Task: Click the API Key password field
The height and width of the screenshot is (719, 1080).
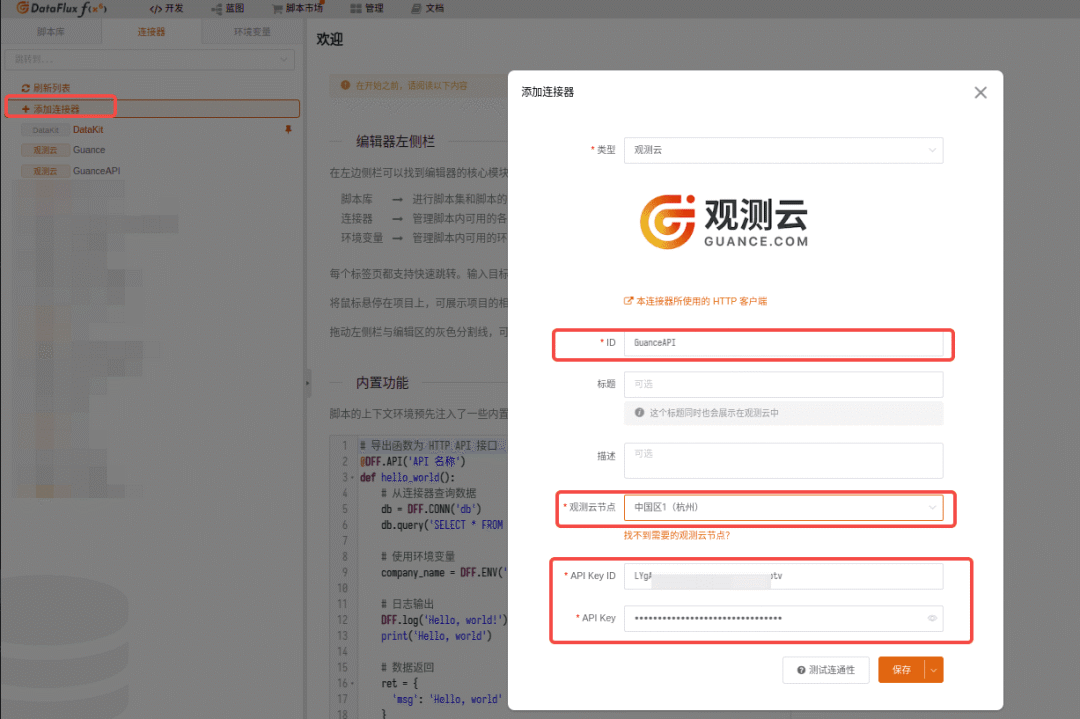Action: [x=783, y=618]
